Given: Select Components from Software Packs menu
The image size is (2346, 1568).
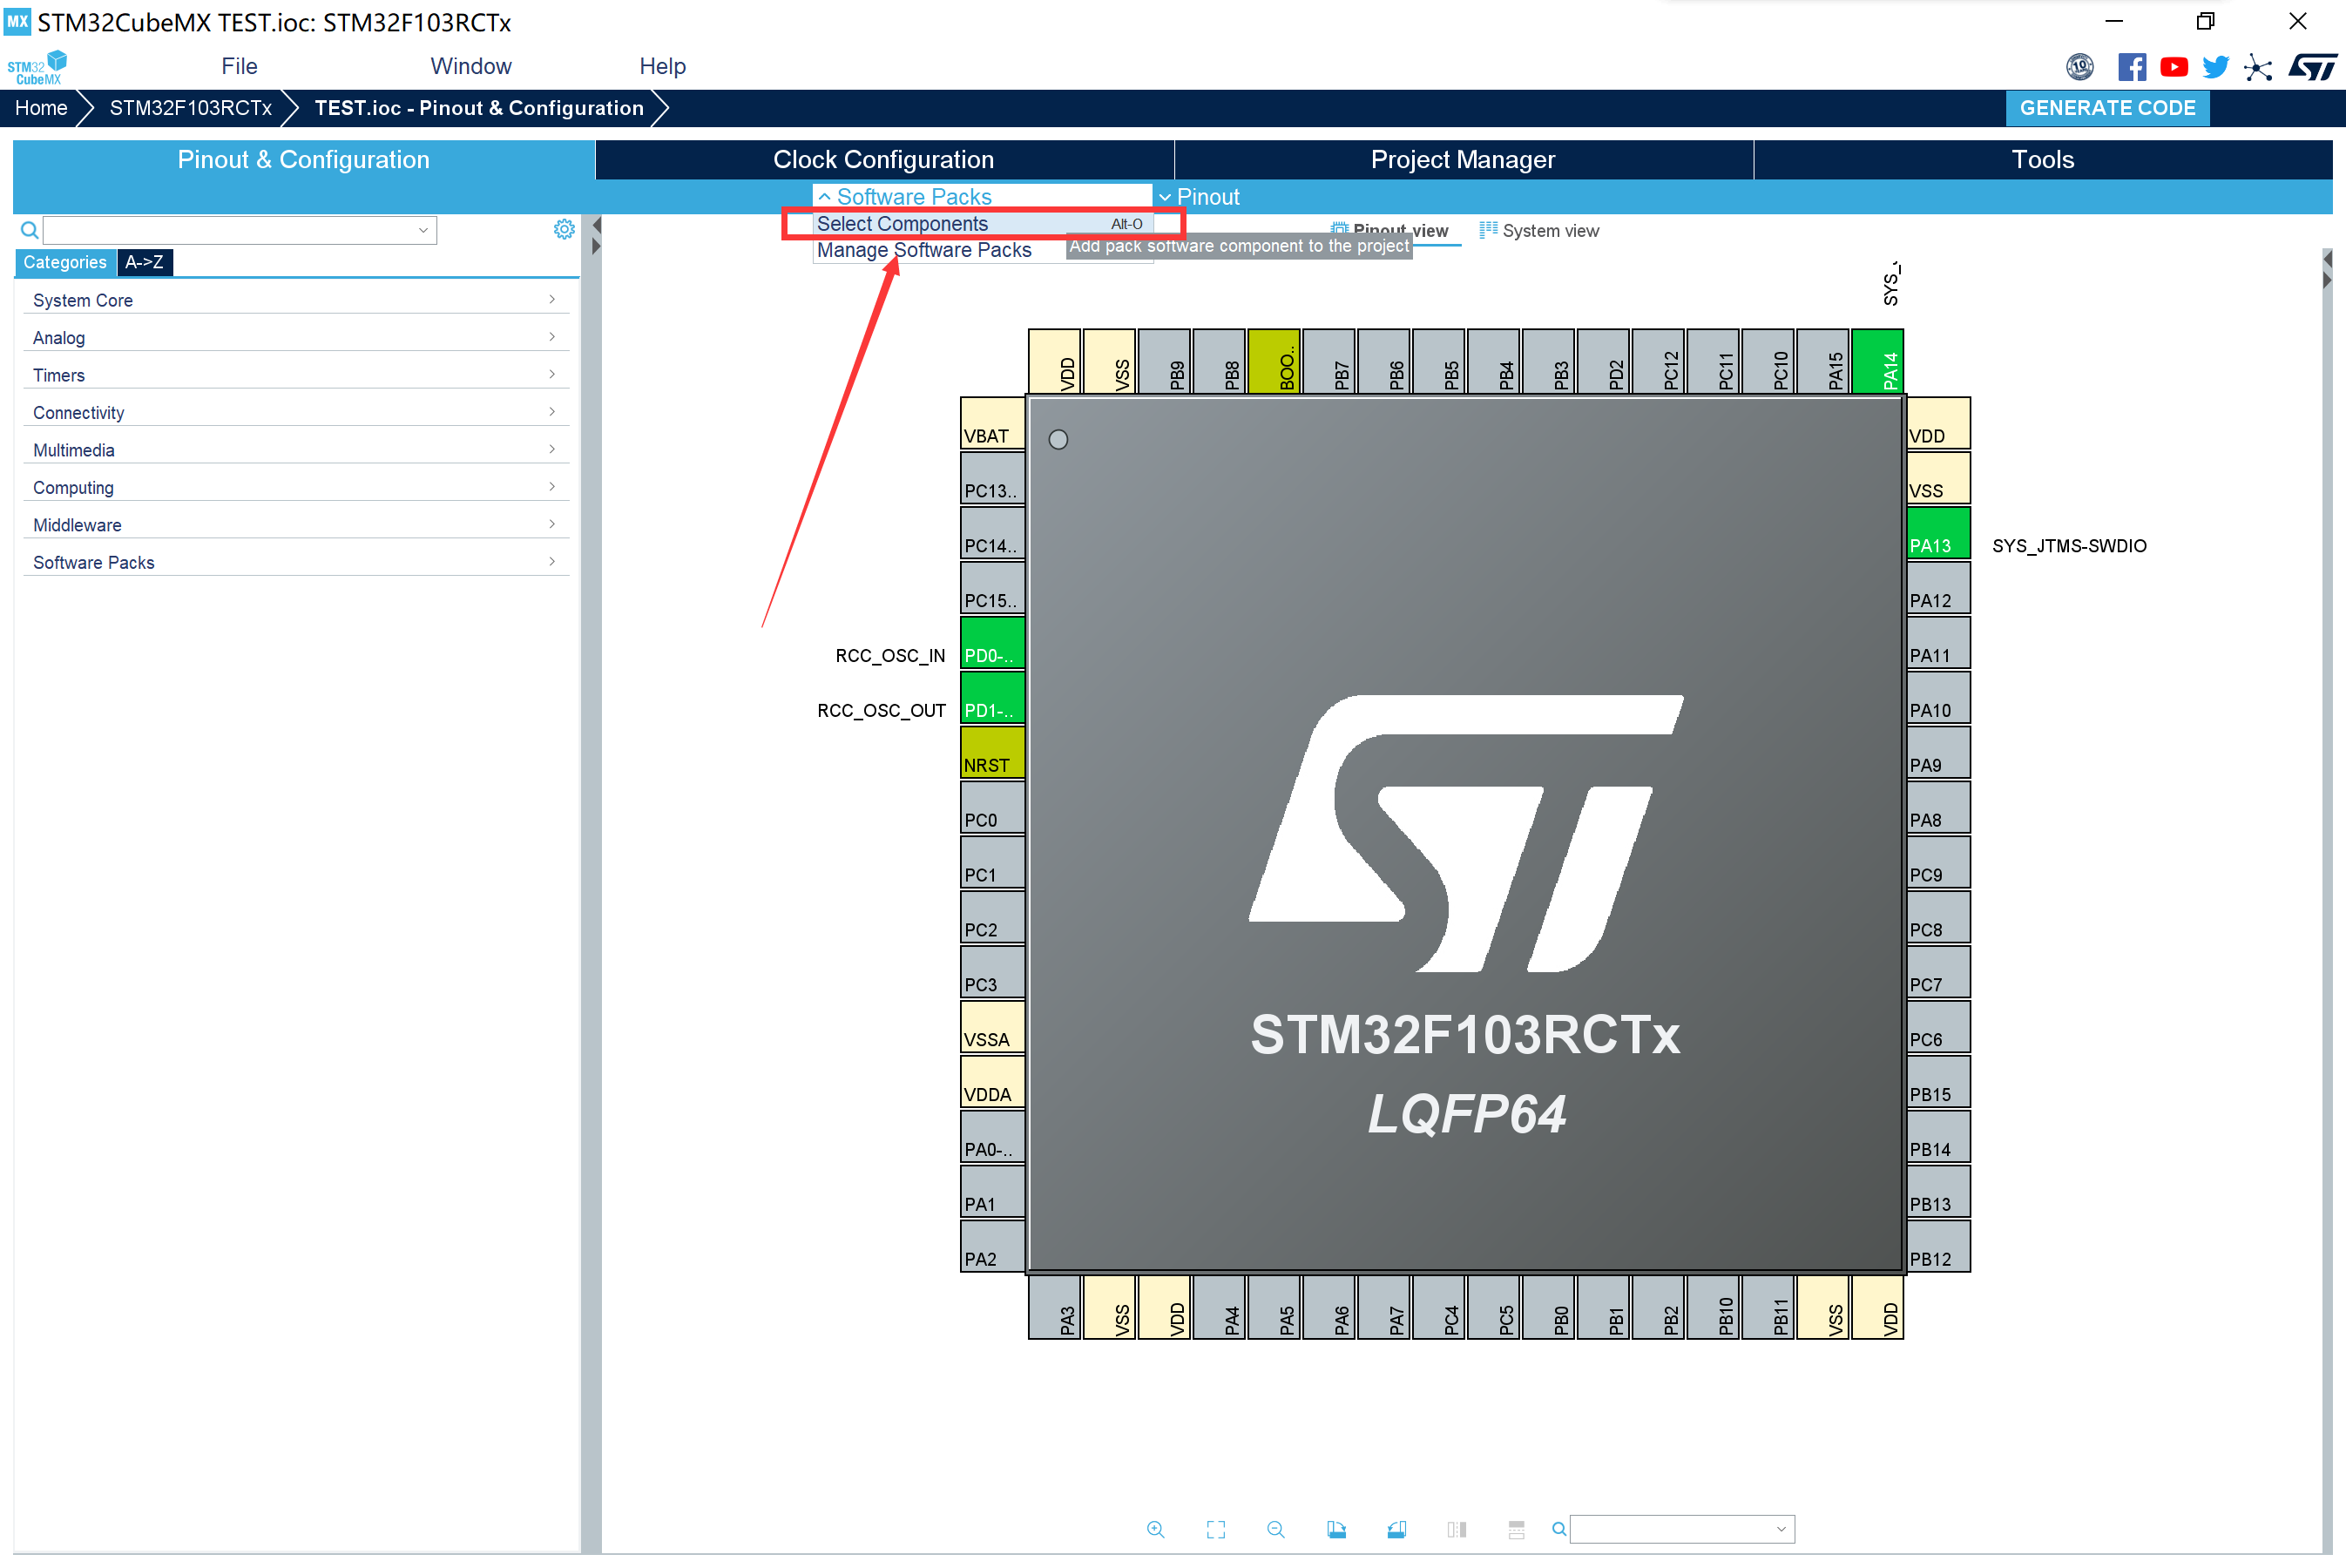Looking at the screenshot, I should pos(902,223).
